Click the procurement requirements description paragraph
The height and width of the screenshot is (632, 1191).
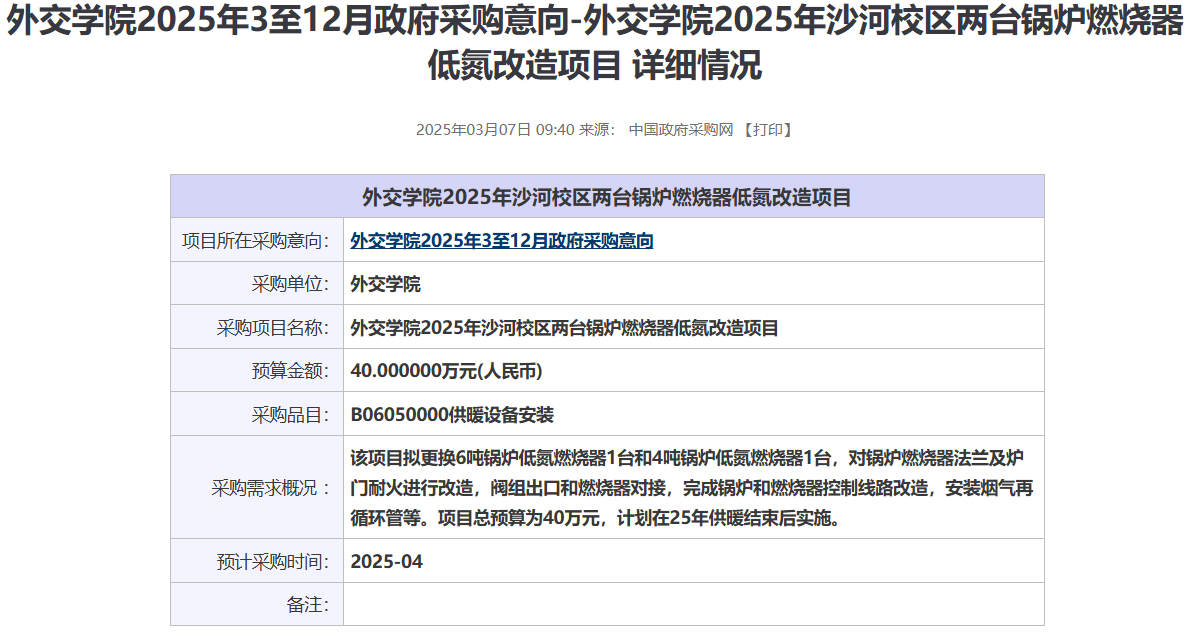[x=691, y=488]
